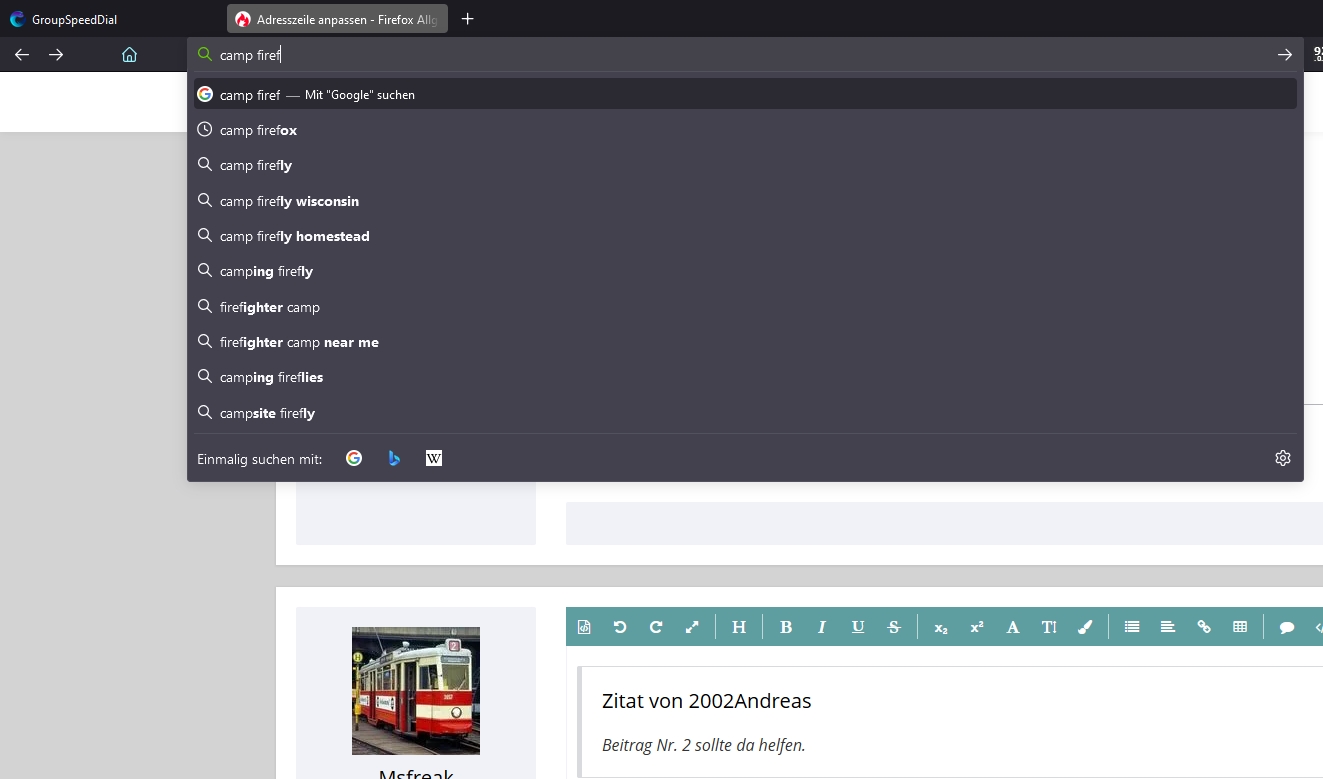Choose the suggestion camping fireflies
The width and height of the screenshot is (1323, 779).
click(x=745, y=377)
